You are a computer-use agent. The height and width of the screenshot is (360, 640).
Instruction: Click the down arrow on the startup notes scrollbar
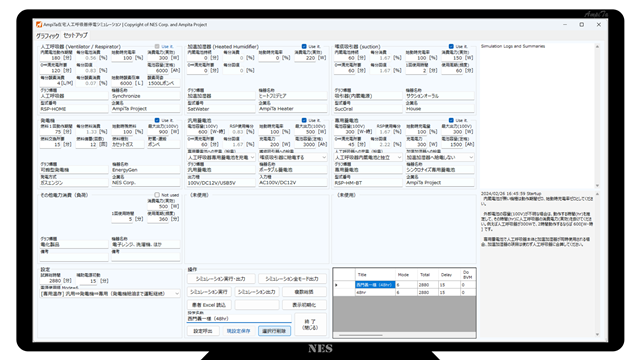(x=597, y=334)
